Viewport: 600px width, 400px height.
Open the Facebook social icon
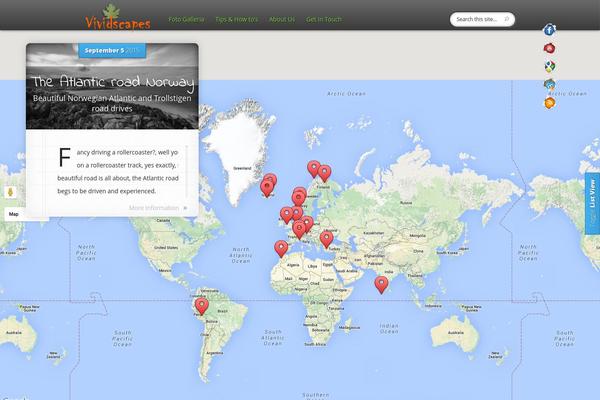[549, 30]
